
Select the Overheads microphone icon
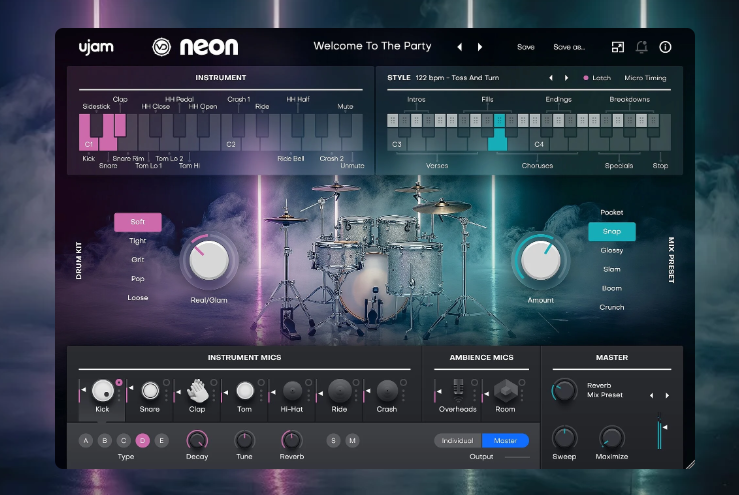coord(458,390)
